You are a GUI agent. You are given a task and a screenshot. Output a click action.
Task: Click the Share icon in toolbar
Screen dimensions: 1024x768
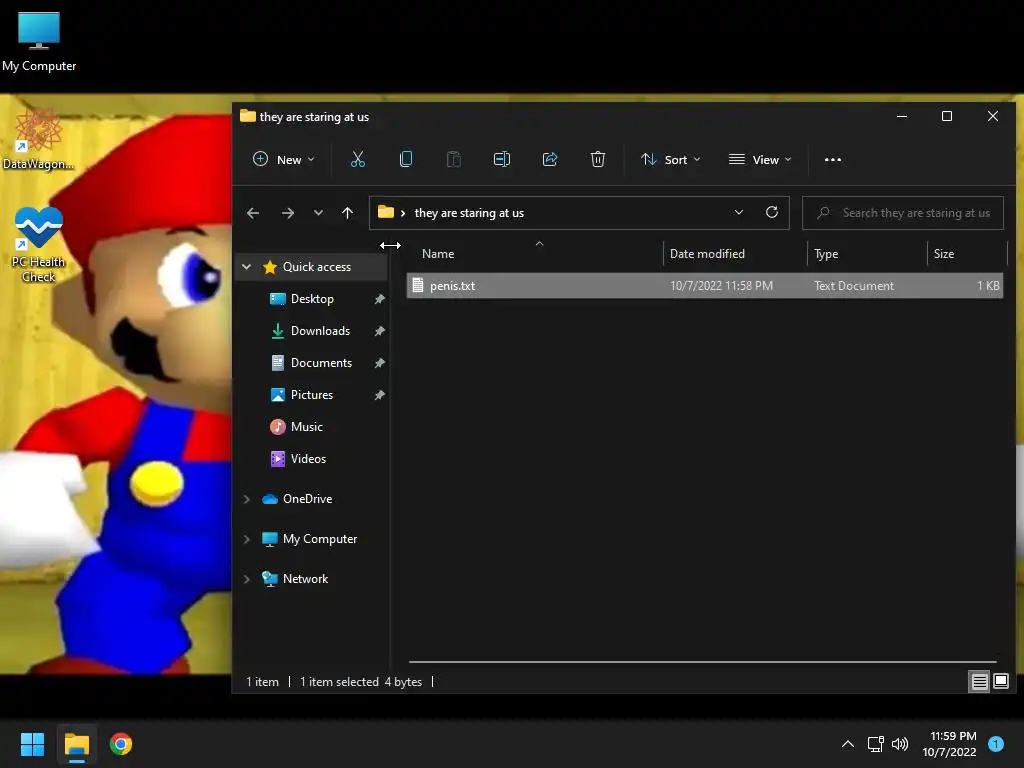click(x=550, y=159)
